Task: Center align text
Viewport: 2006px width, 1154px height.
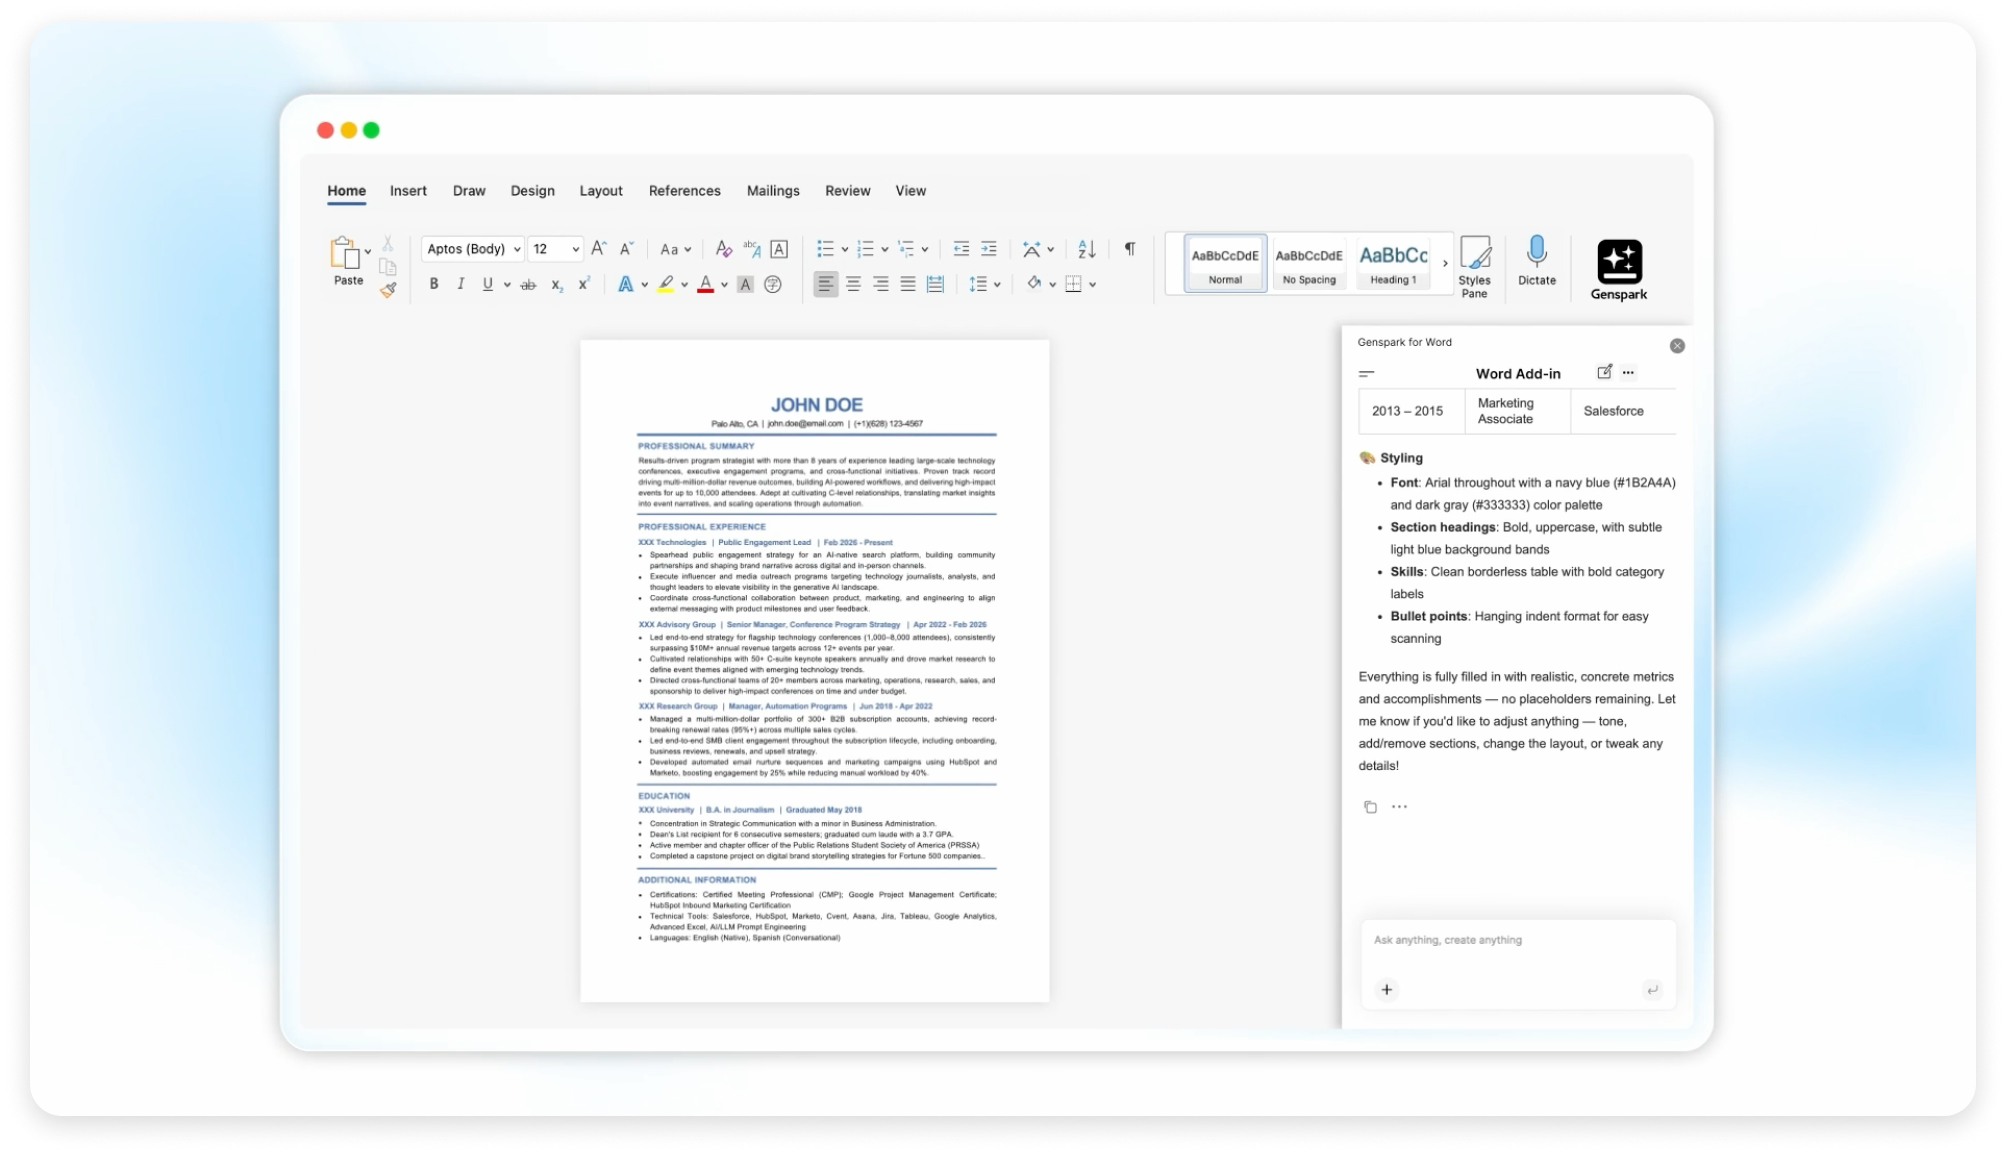Action: pyautogui.click(x=853, y=285)
